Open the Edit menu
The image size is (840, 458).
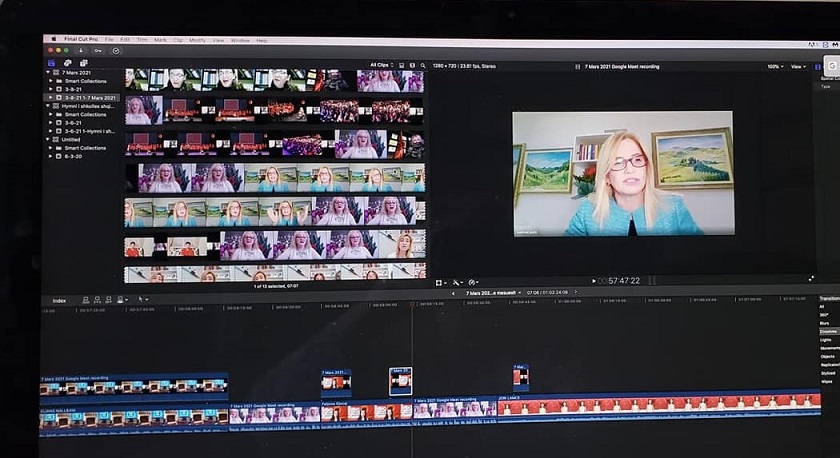pos(125,40)
